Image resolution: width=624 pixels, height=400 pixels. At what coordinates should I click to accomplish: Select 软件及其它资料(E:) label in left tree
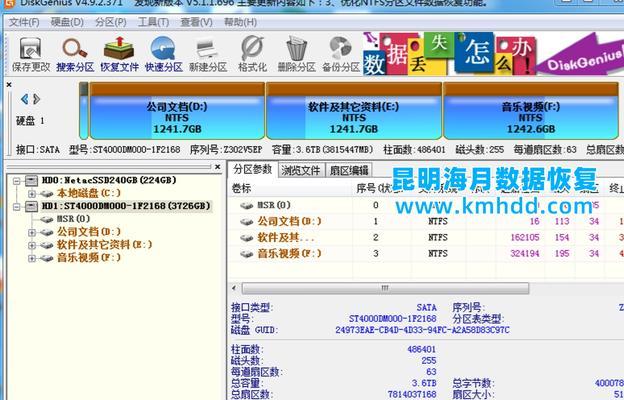pos(104,244)
